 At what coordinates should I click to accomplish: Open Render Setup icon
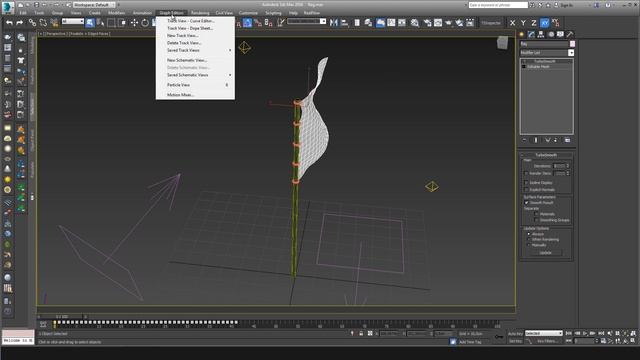pyautogui.click(x=427, y=23)
